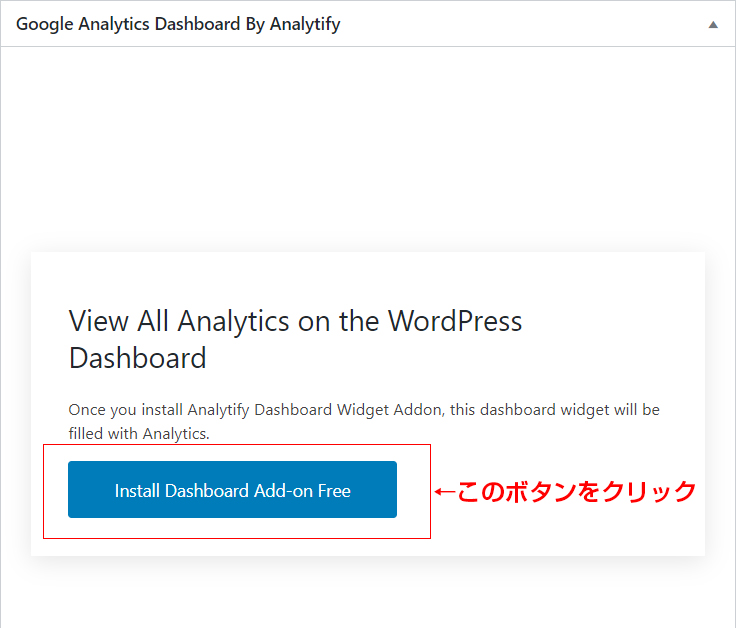736x628 pixels.
Task: Select the Google Analytics Dashboard By Analytify title
Action: pos(178,24)
